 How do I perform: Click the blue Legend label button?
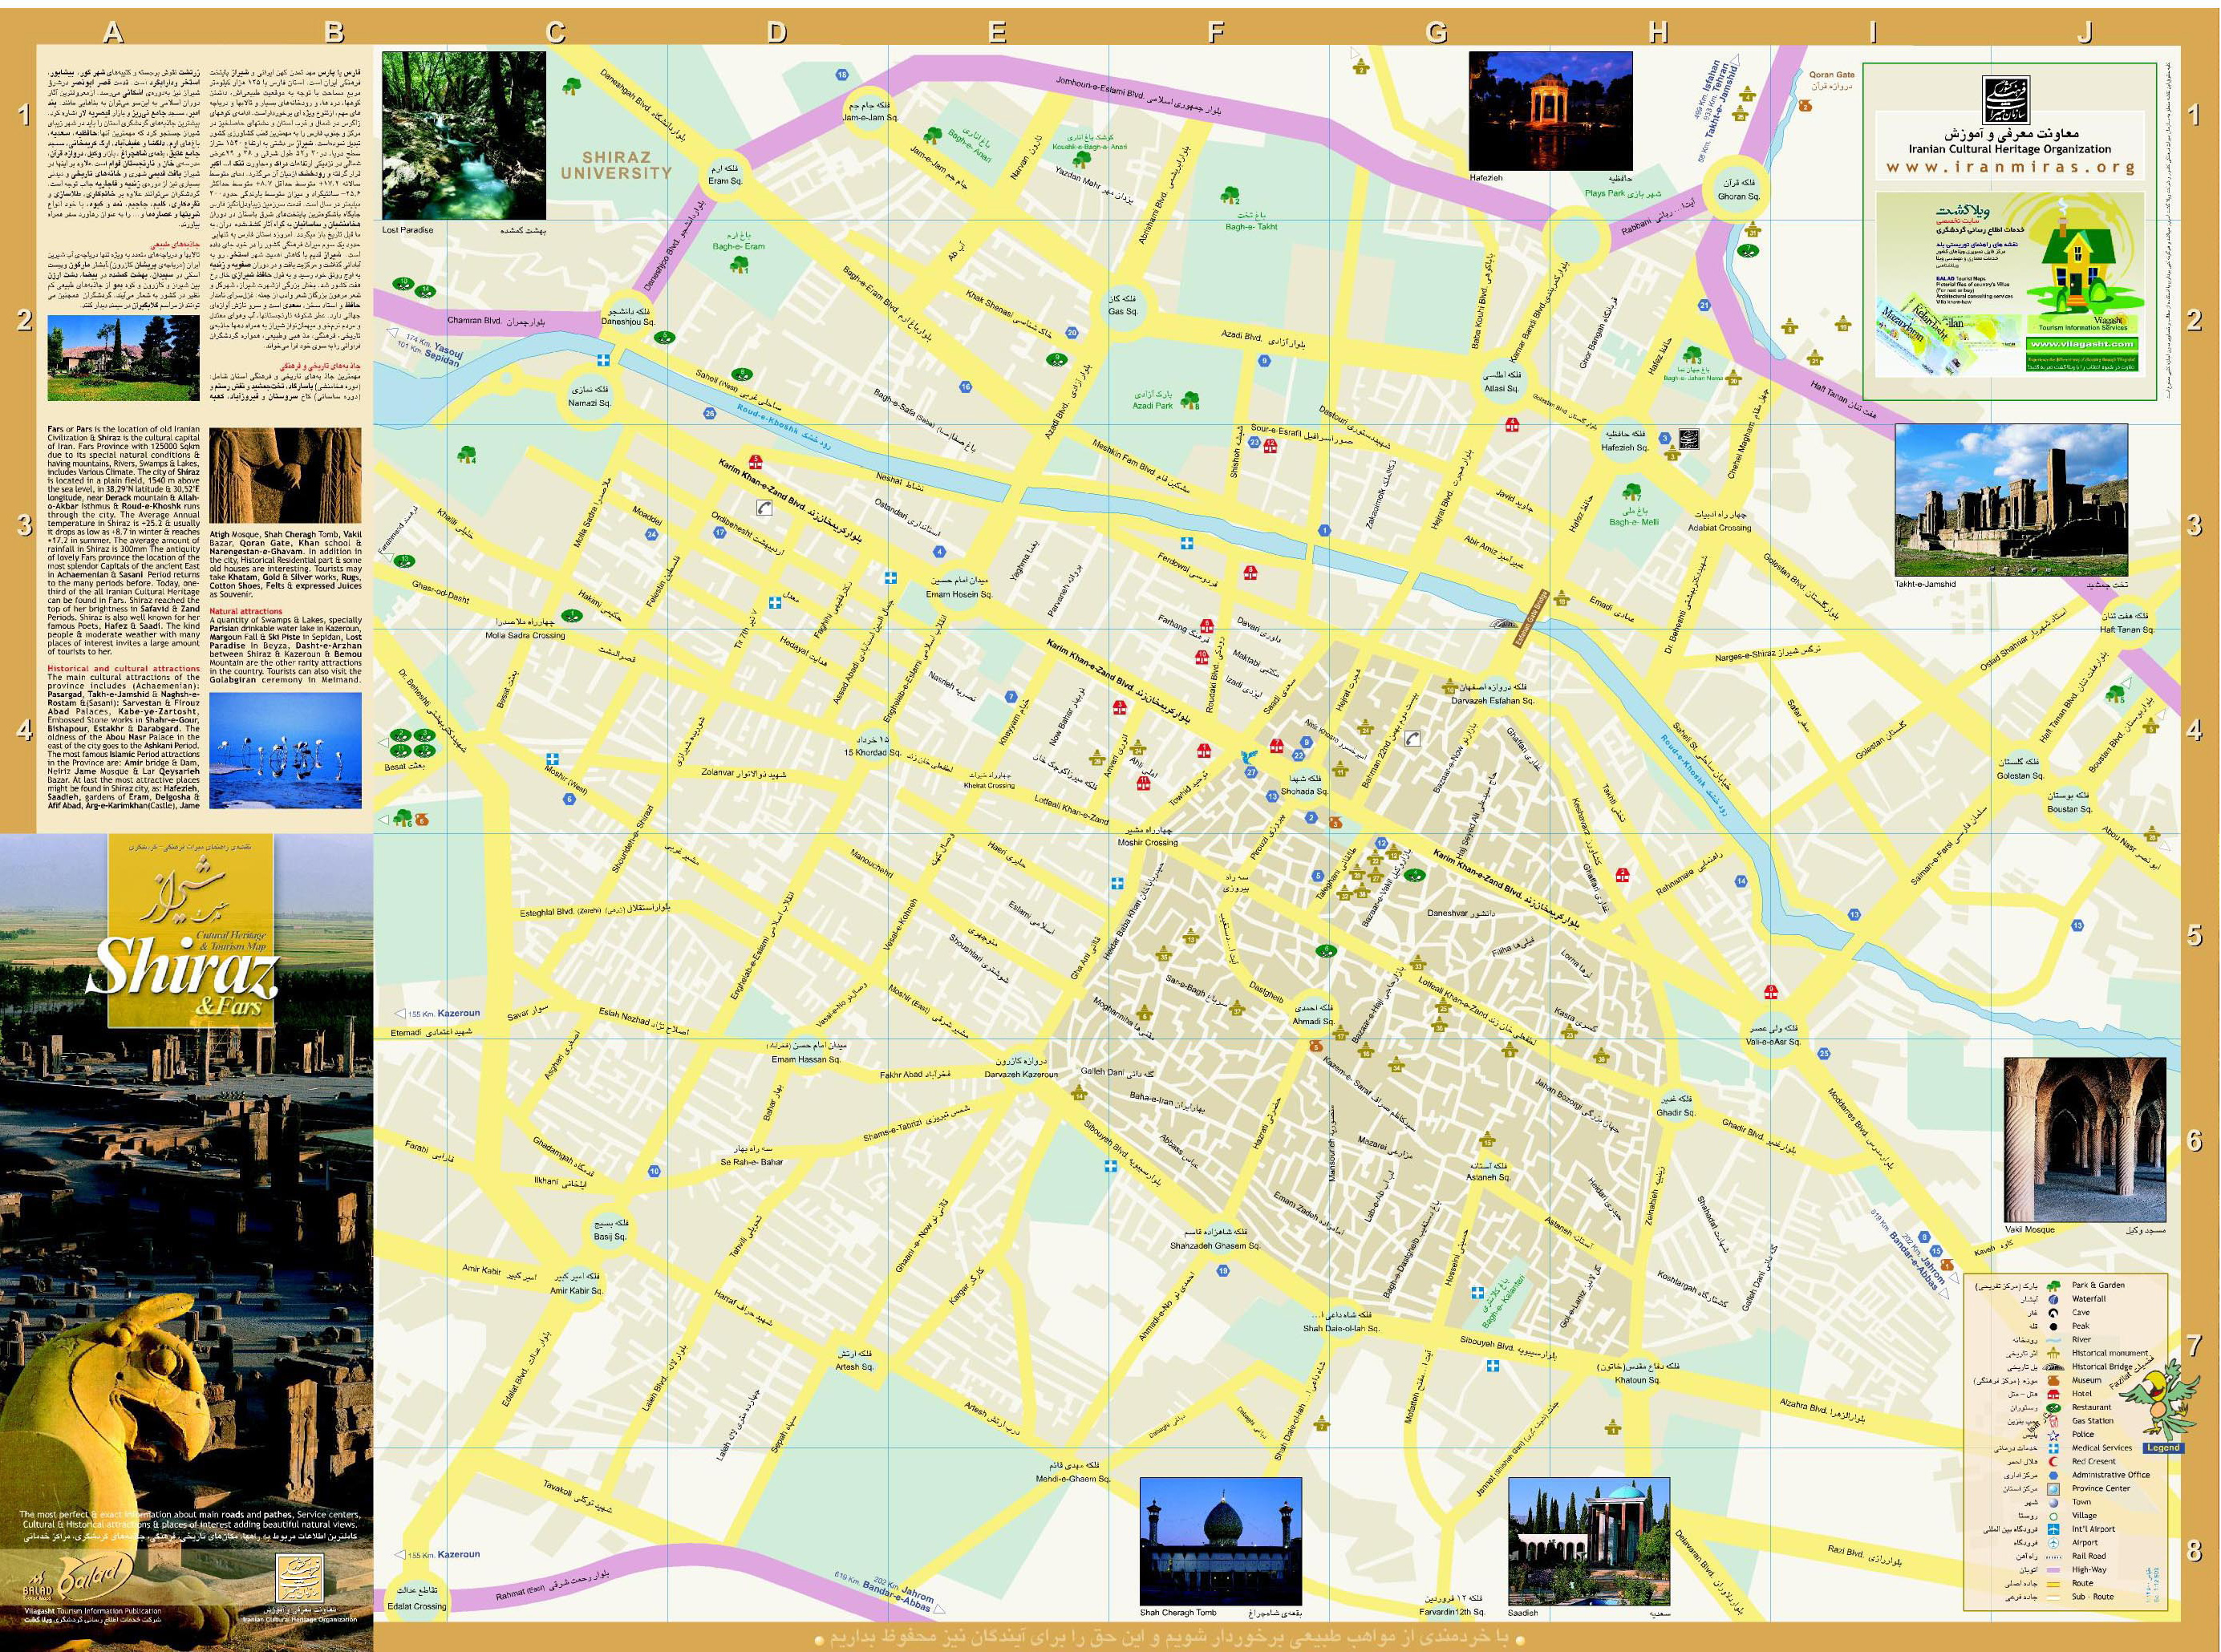2164,1448
